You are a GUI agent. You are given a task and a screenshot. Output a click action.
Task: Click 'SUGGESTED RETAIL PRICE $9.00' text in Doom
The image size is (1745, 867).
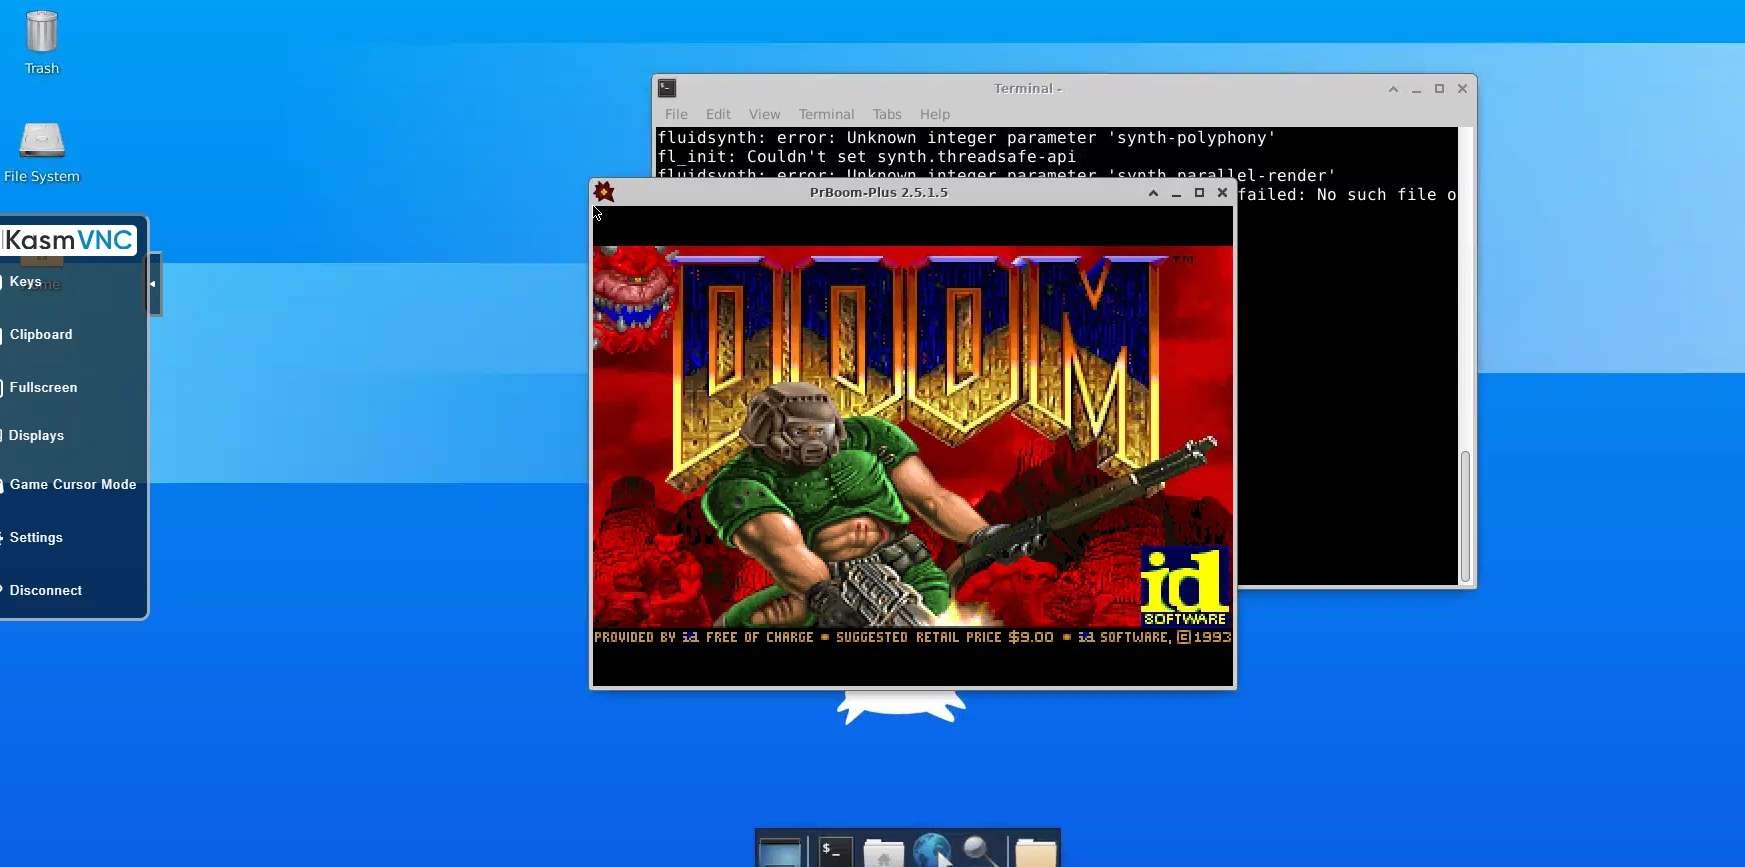944,637
